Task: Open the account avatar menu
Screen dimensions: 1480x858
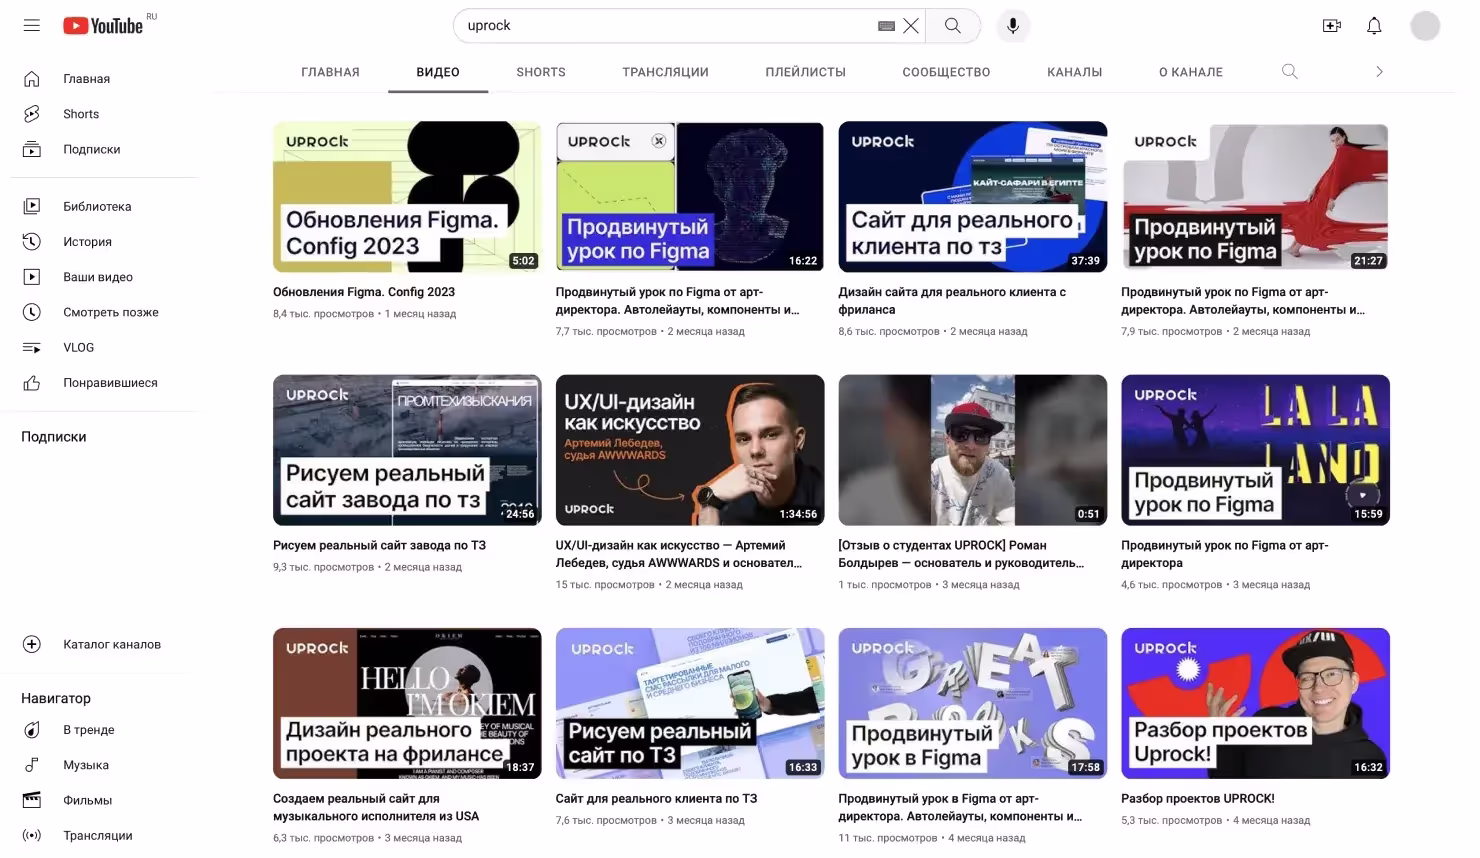Action: (1425, 26)
